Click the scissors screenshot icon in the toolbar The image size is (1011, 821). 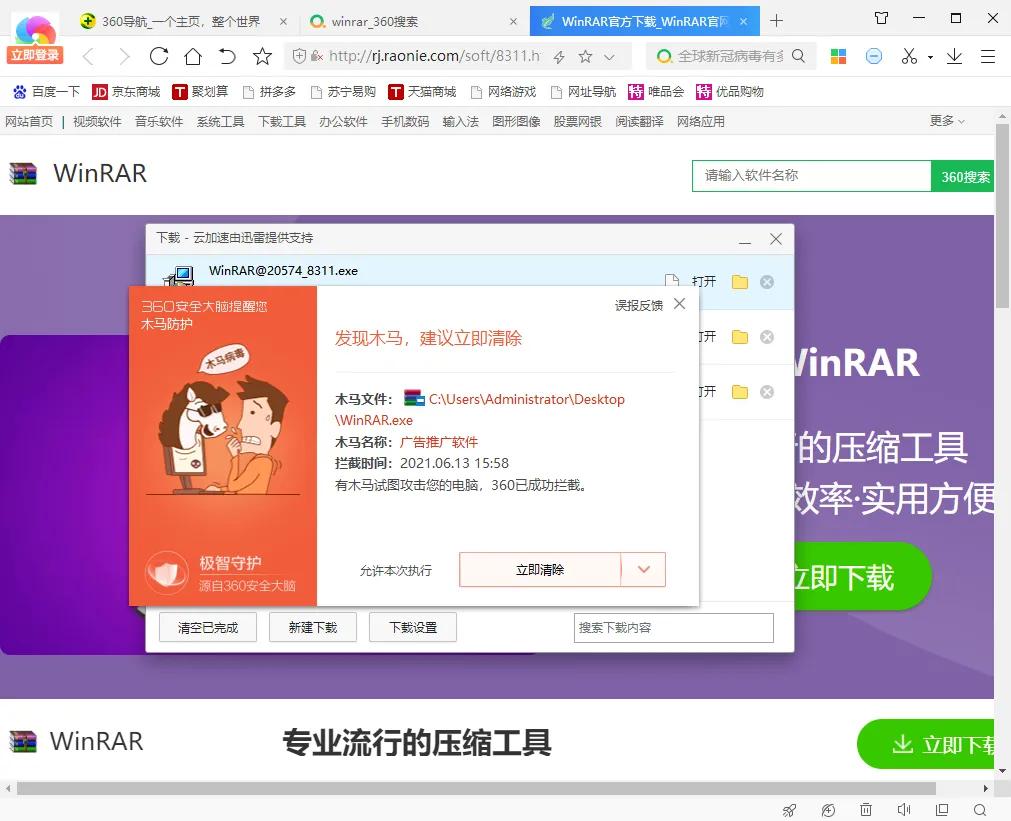(908, 57)
